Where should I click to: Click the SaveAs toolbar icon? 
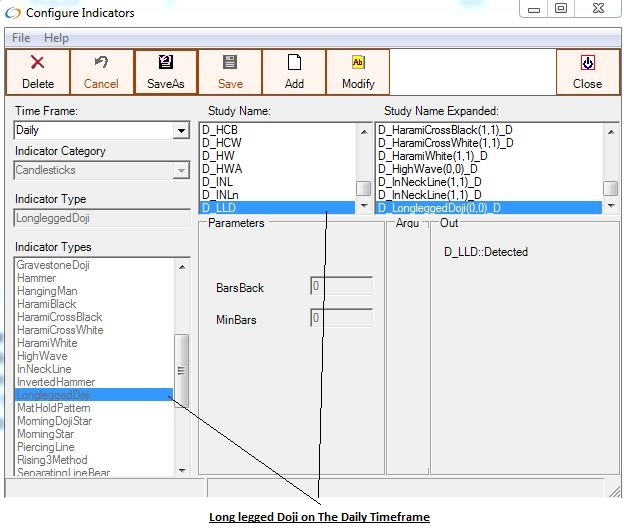pos(166,63)
